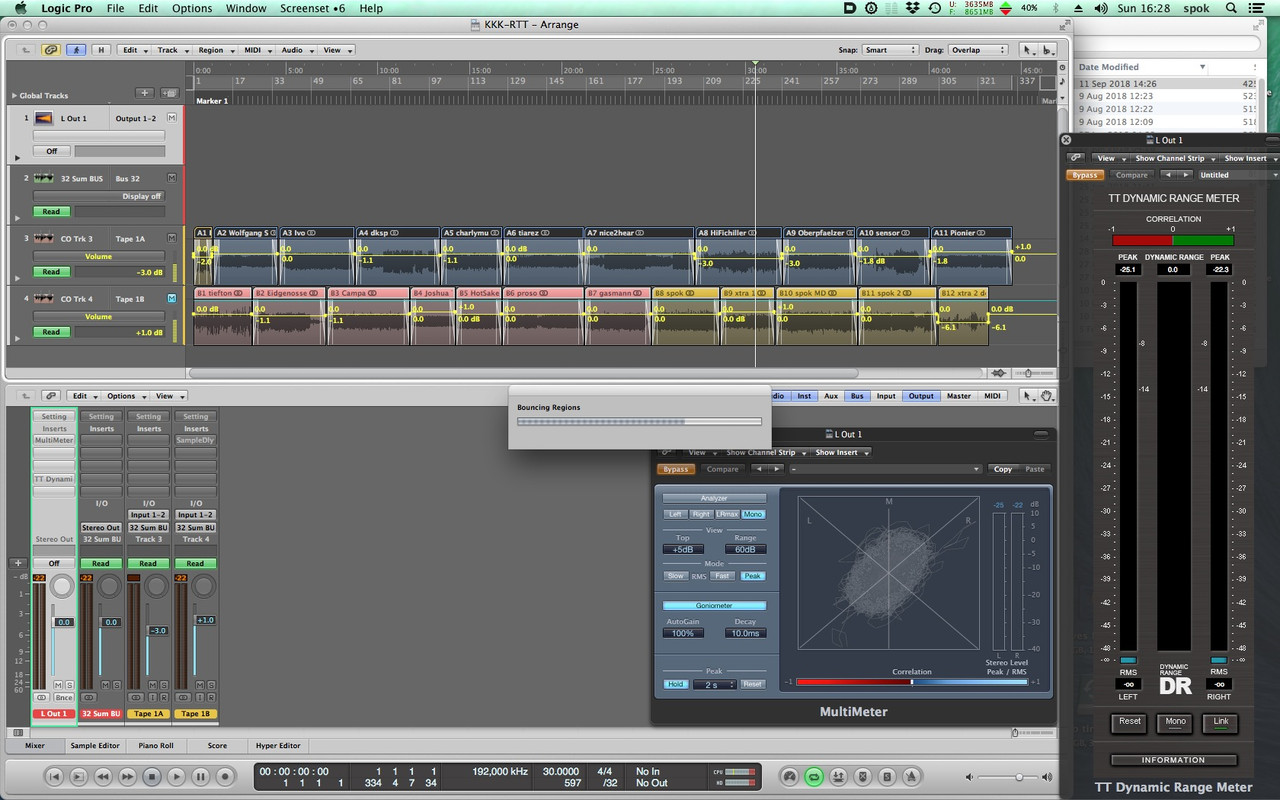
Task: Switch to the Score tab
Action: coord(217,745)
